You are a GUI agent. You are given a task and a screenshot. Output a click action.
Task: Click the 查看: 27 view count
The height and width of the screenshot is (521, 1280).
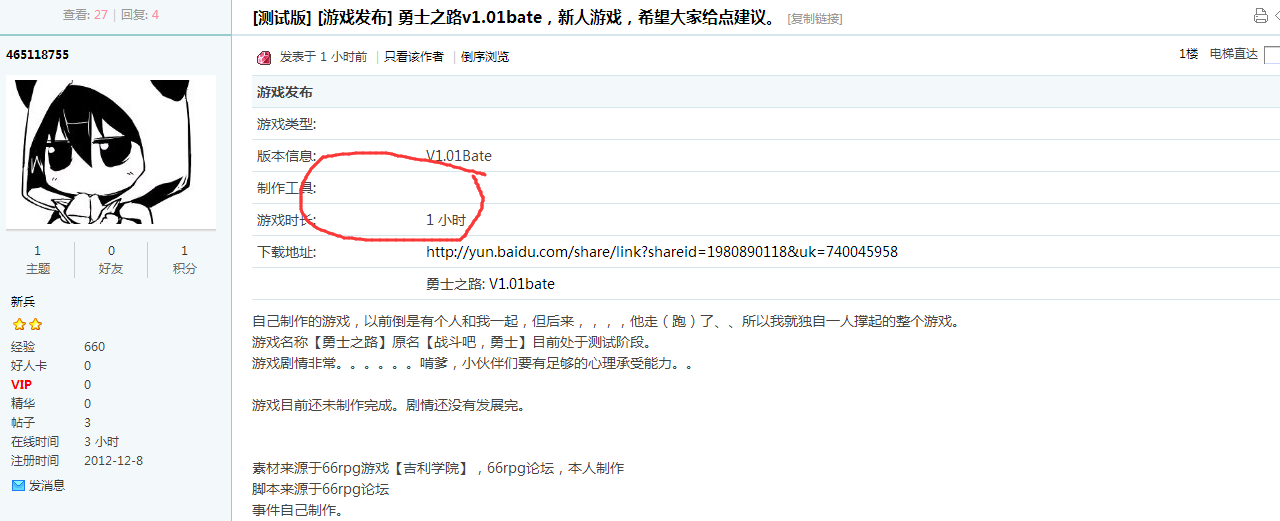click(85, 15)
